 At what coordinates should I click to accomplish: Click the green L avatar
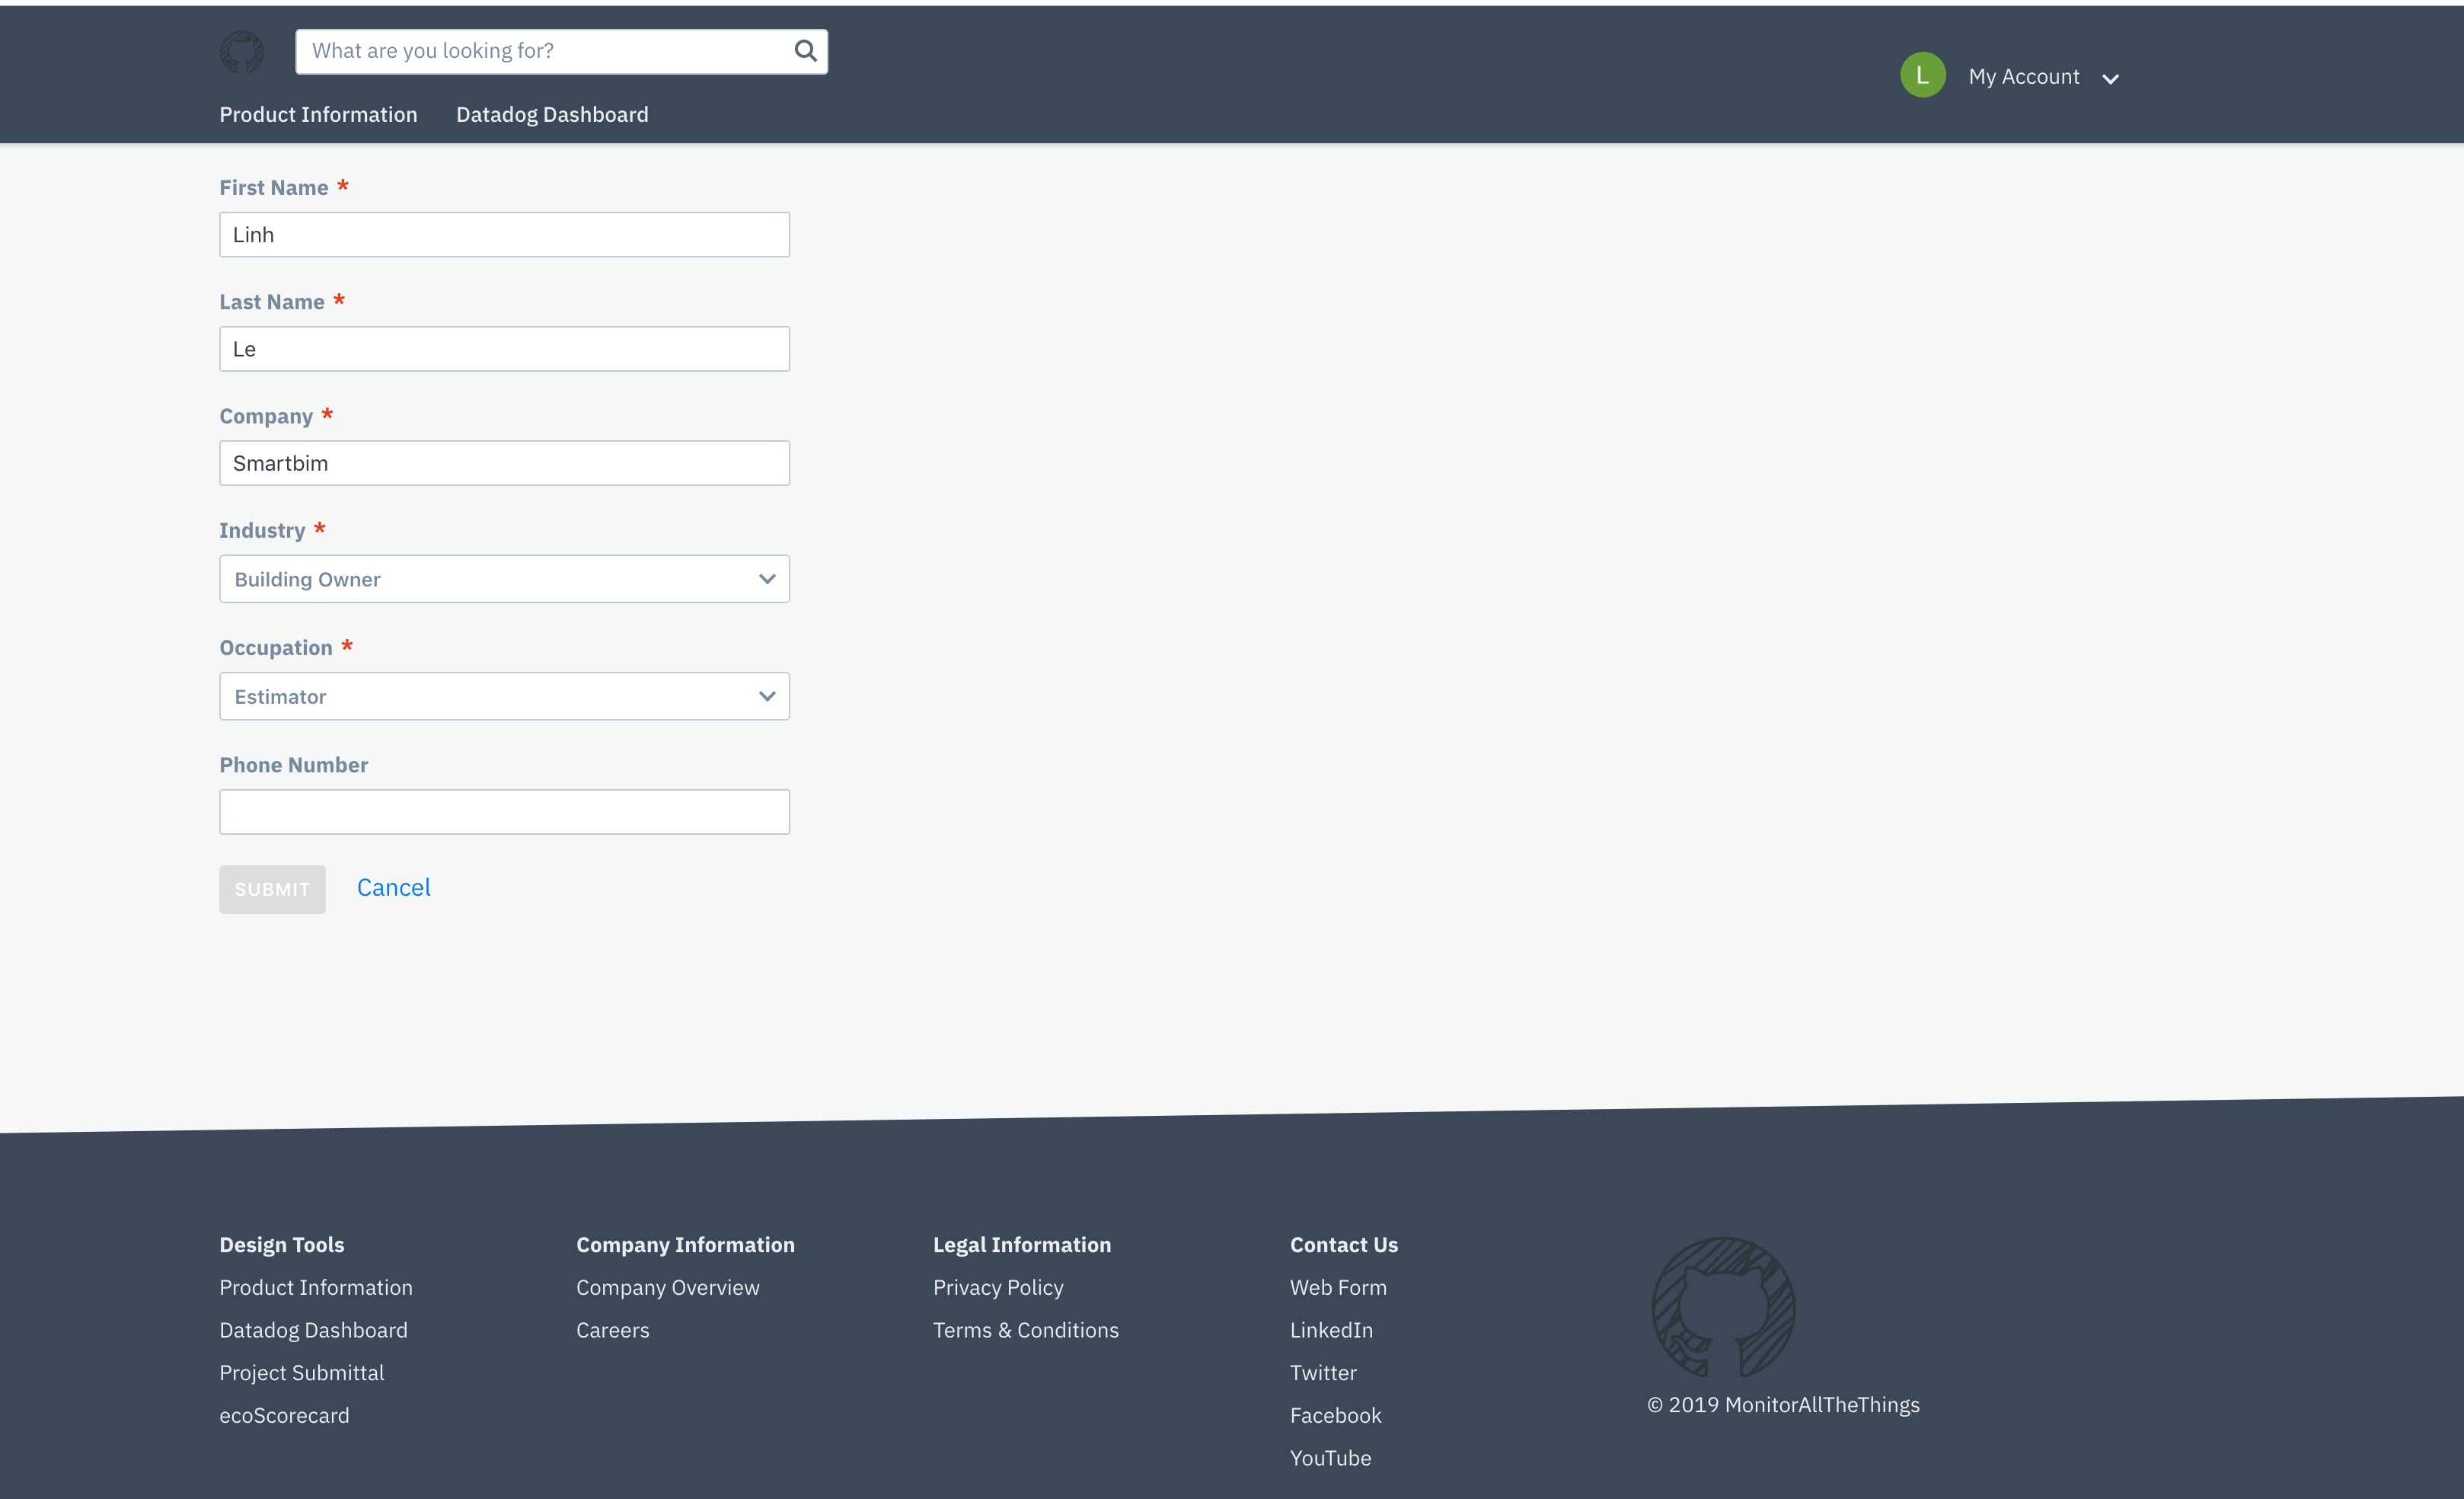(x=1922, y=75)
